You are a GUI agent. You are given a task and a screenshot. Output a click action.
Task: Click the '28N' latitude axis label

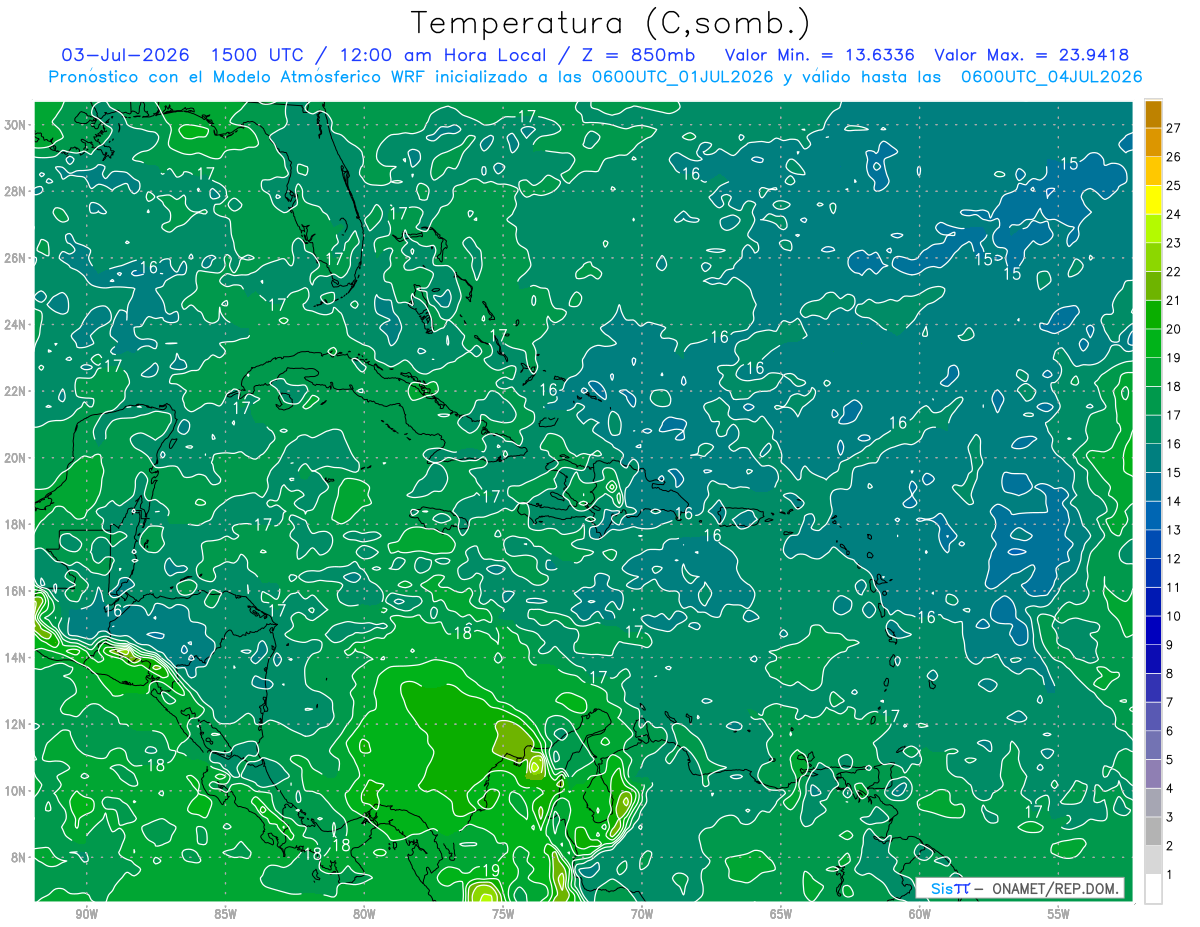[16, 191]
